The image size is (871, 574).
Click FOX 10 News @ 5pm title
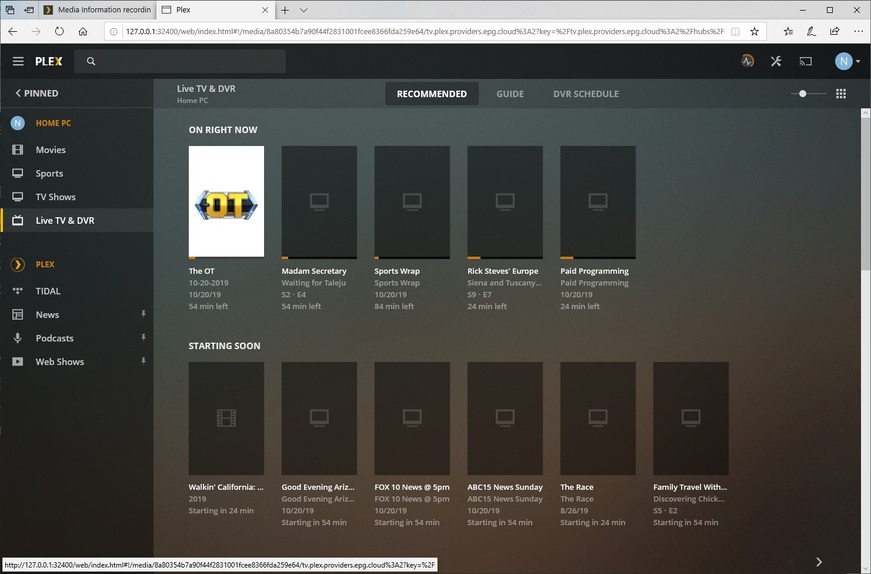coord(412,487)
